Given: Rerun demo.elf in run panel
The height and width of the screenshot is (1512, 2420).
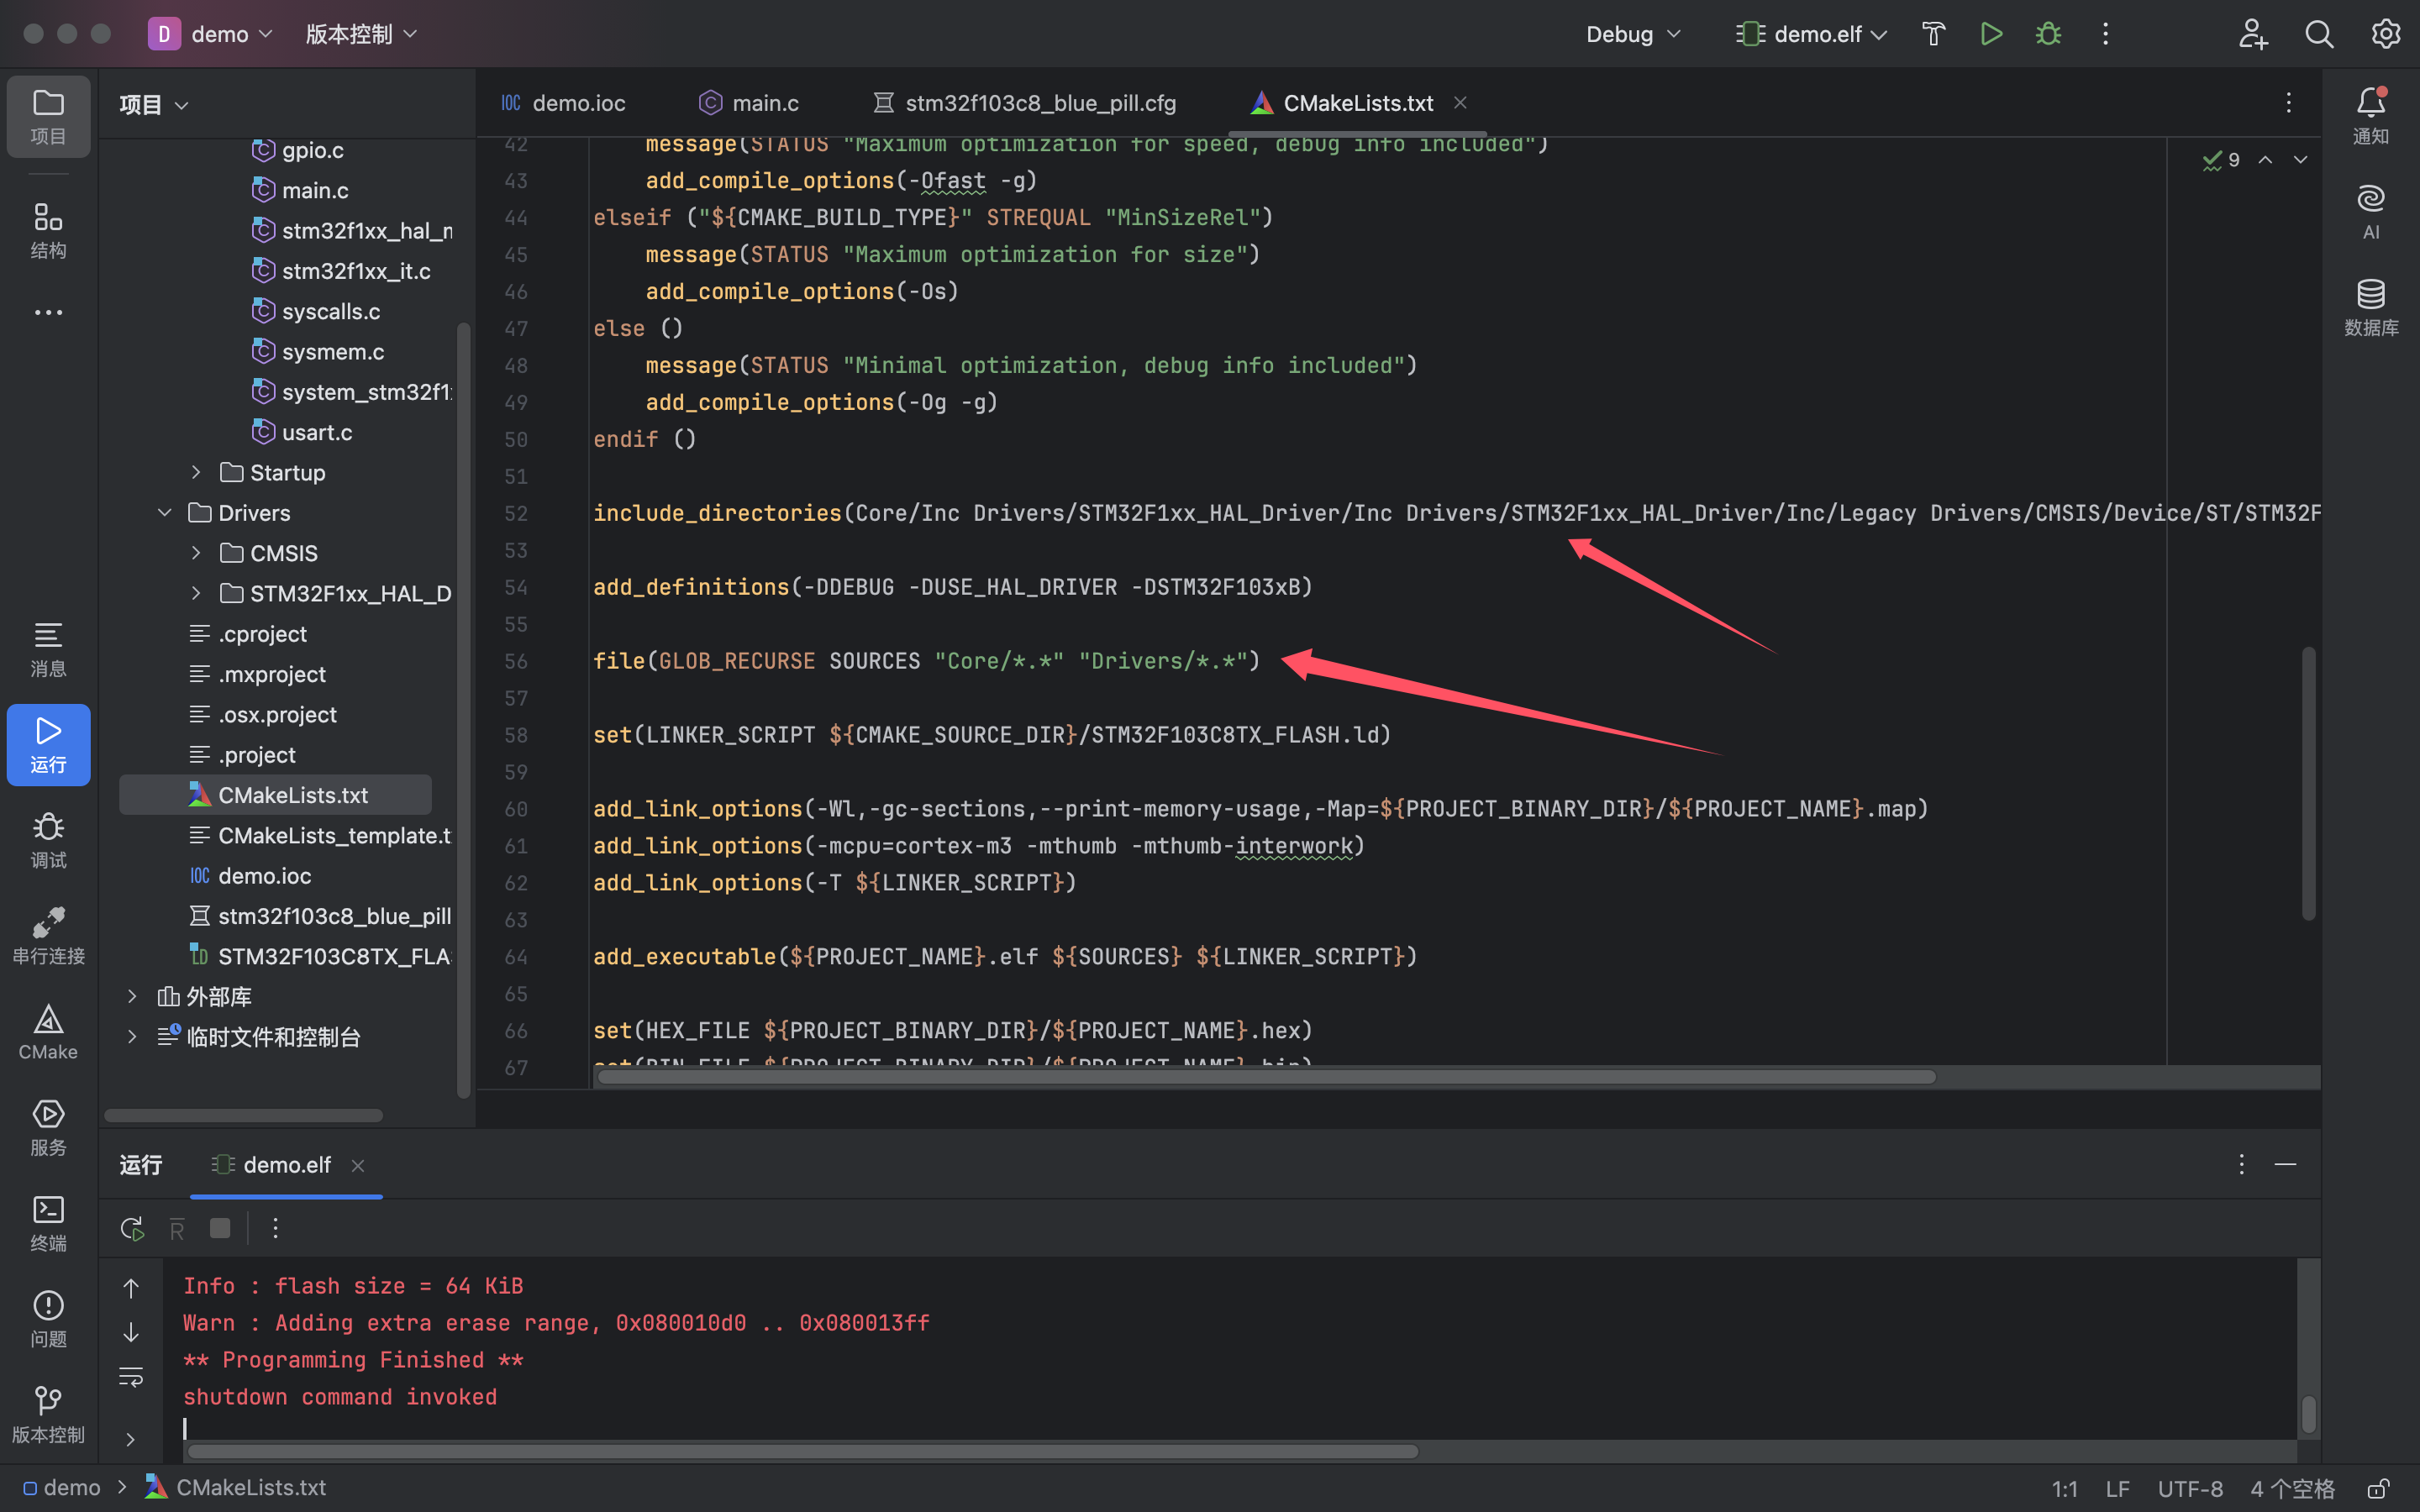Looking at the screenshot, I should tap(132, 1228).
